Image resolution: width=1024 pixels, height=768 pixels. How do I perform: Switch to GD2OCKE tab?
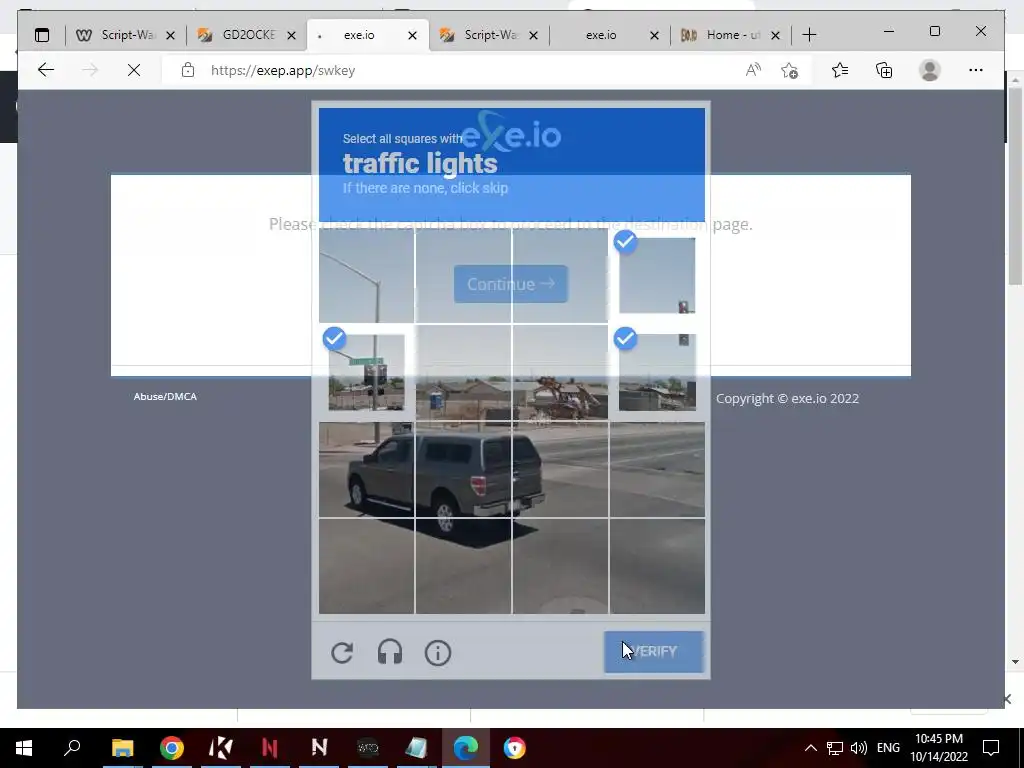[247, 35]
